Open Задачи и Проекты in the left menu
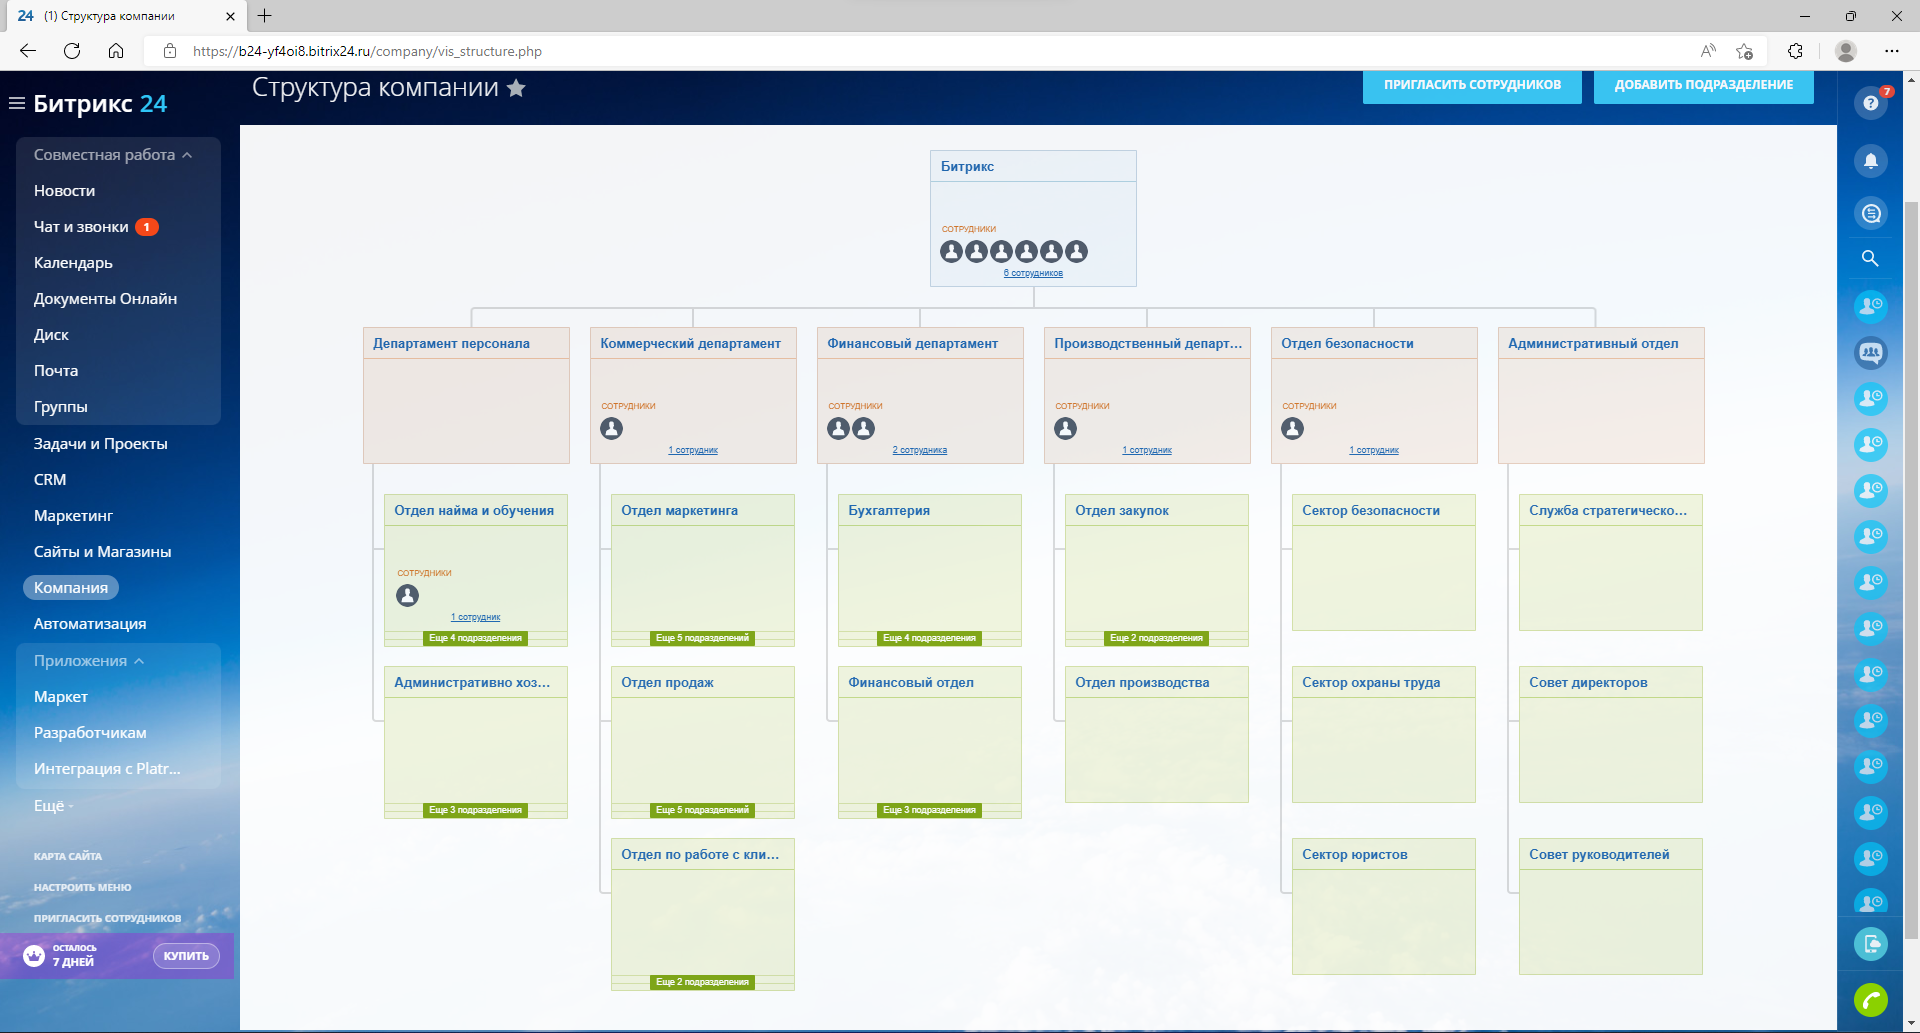Viewport: 1920px width, 1033px height. 101,444
